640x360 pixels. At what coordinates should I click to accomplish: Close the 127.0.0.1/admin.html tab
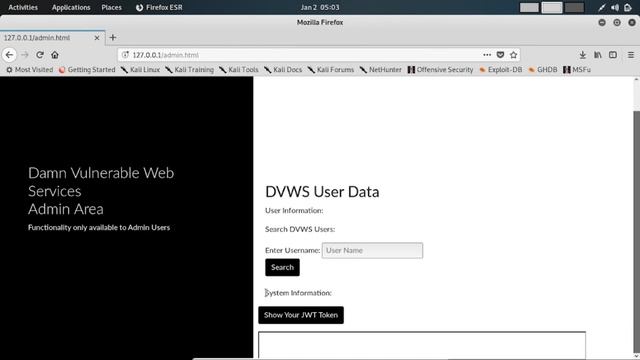97,38
